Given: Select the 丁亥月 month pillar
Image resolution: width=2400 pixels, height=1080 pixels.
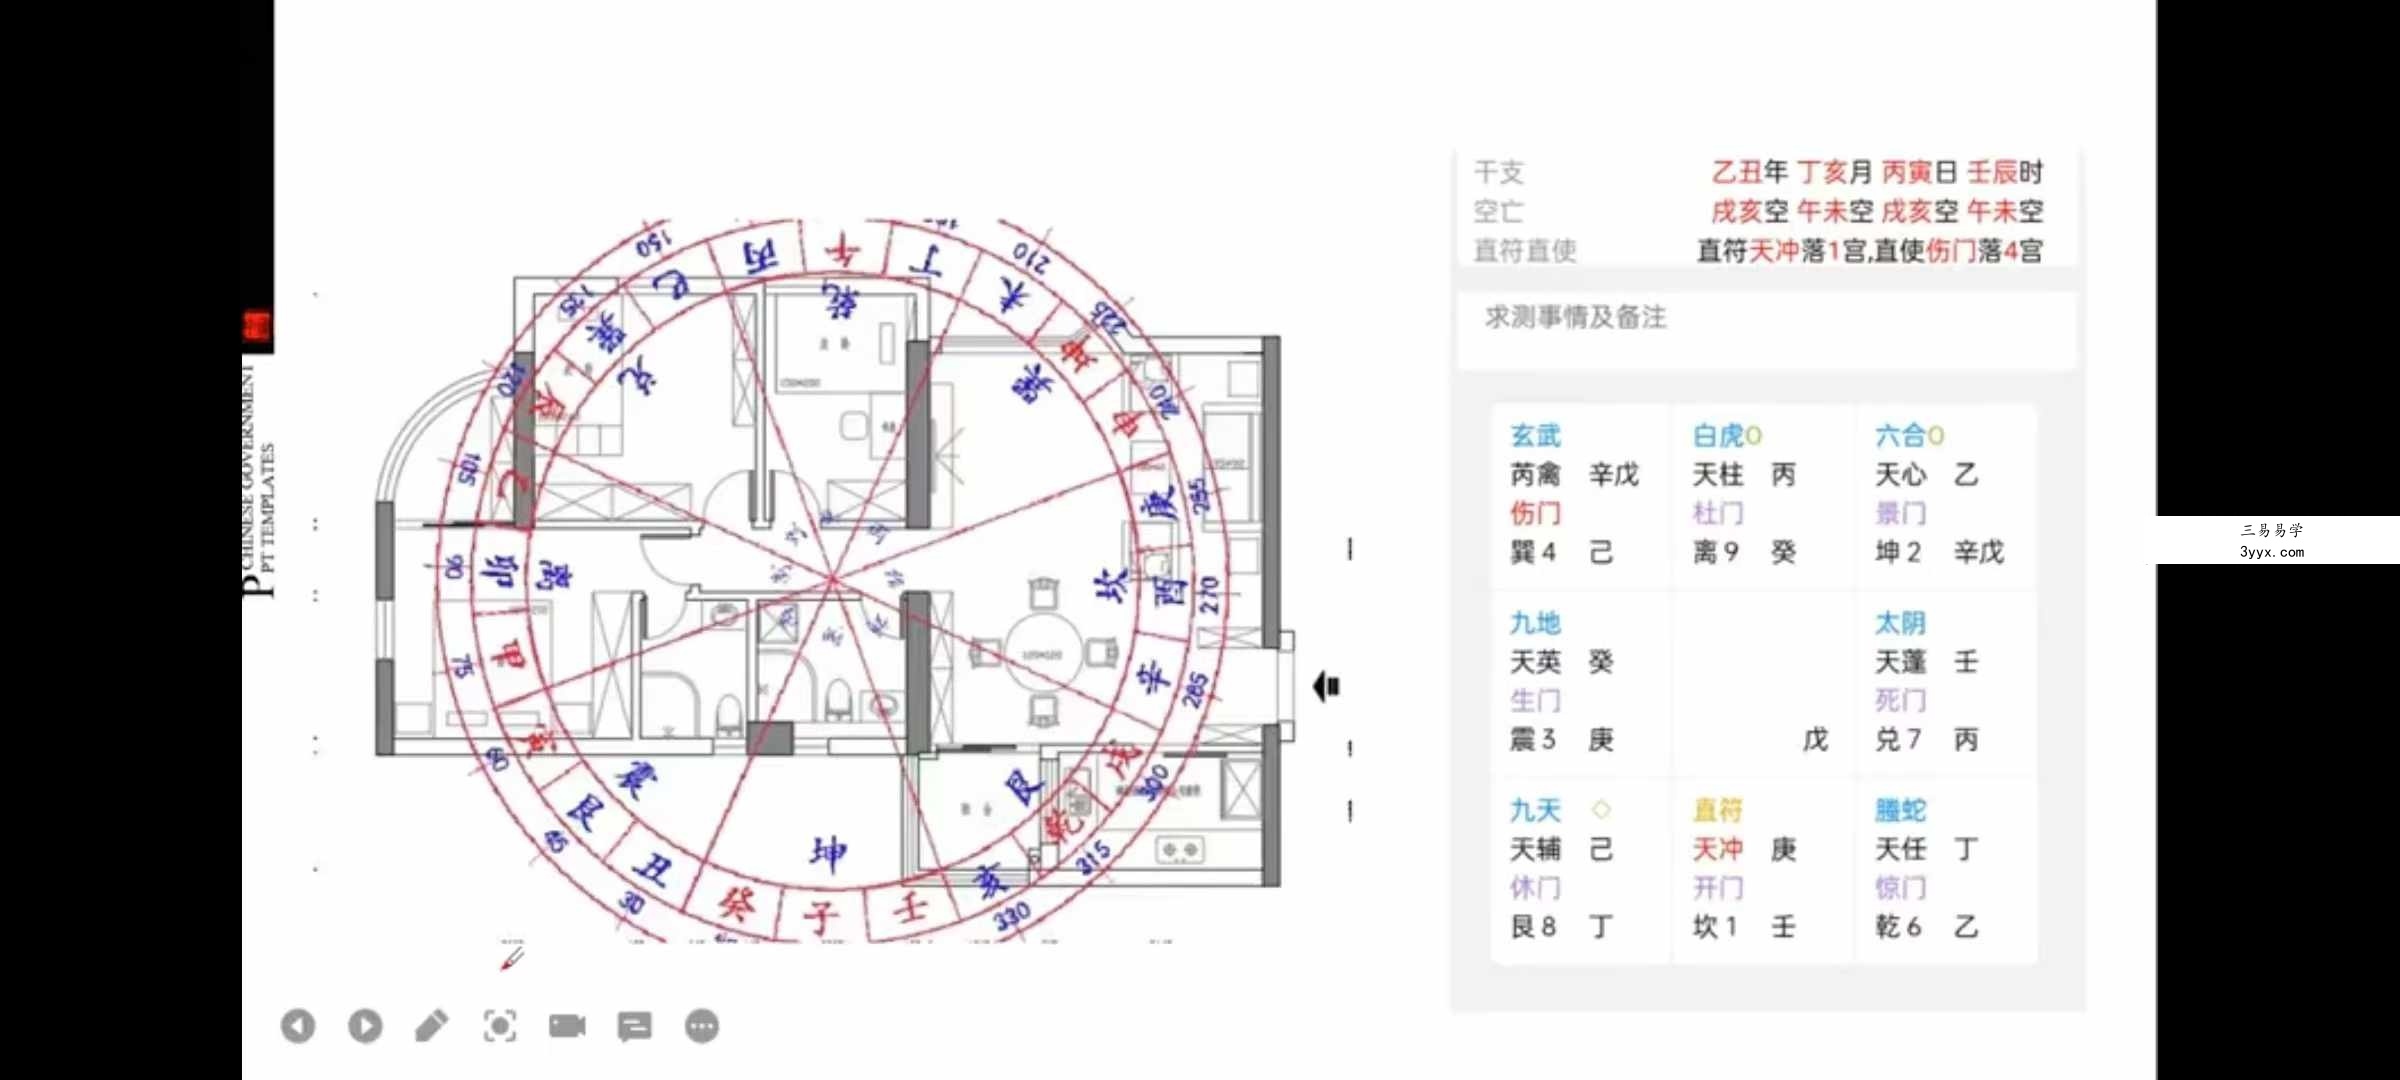Looking at the screenshot, I should point(1835,172).
